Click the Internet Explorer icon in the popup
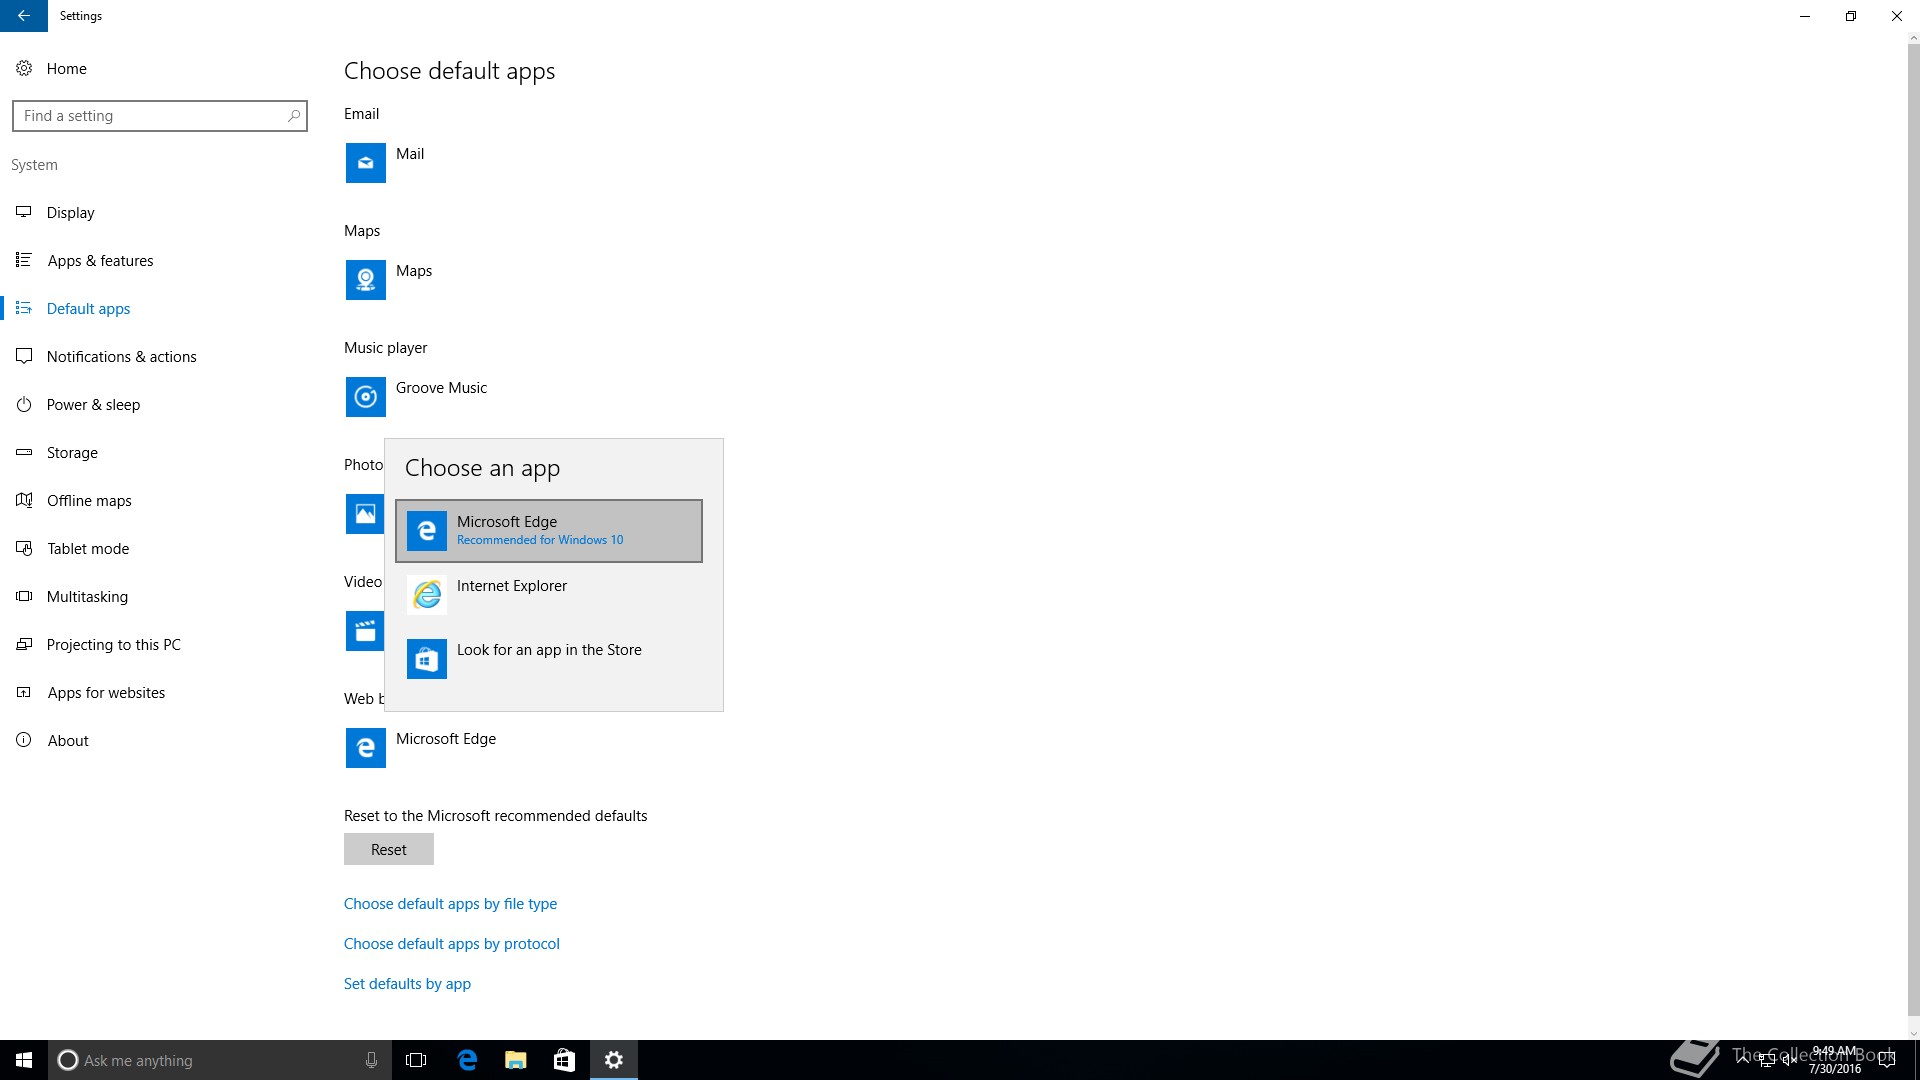This screenshot has height=1080, width=1920. coord(427,595)
